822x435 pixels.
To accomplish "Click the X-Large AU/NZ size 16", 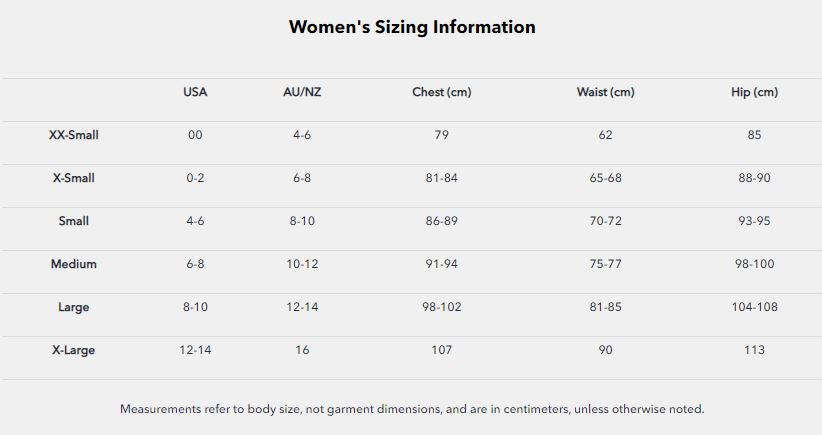I will point(302,350).
